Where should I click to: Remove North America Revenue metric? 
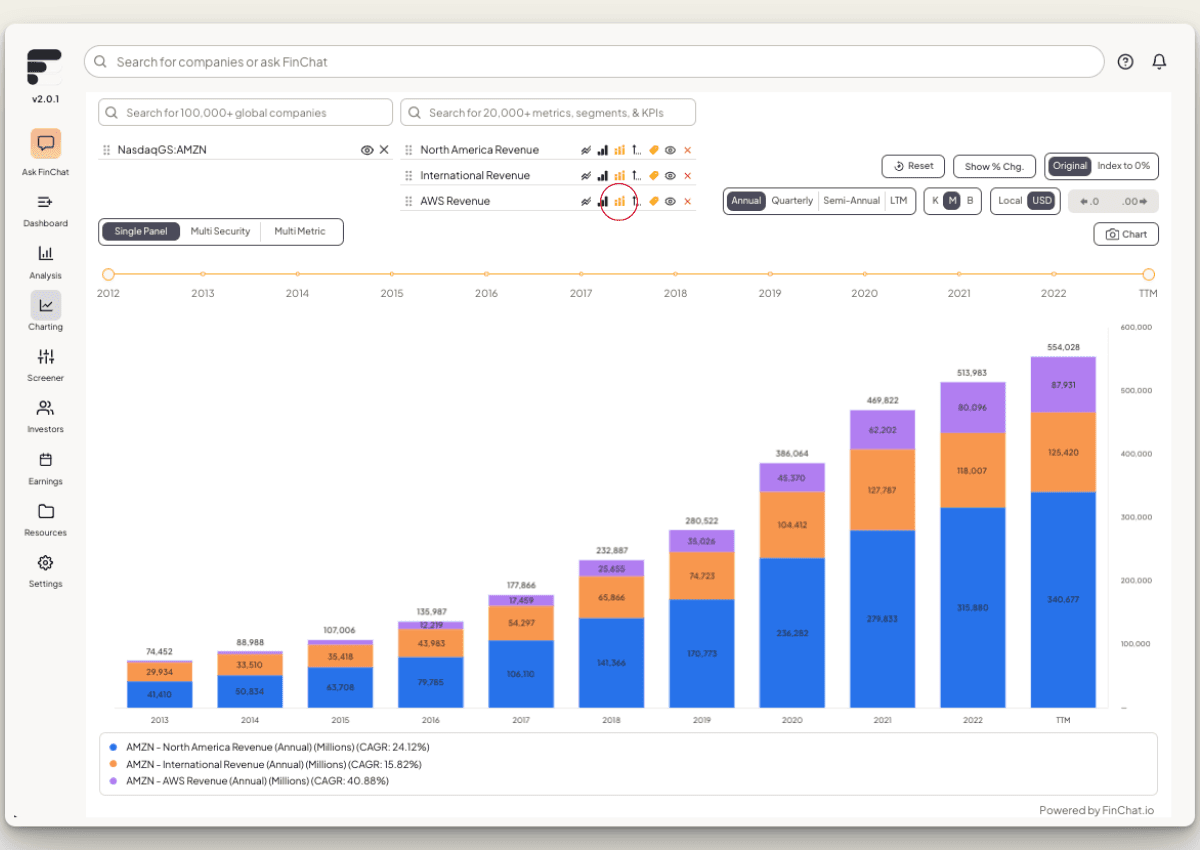687,150
